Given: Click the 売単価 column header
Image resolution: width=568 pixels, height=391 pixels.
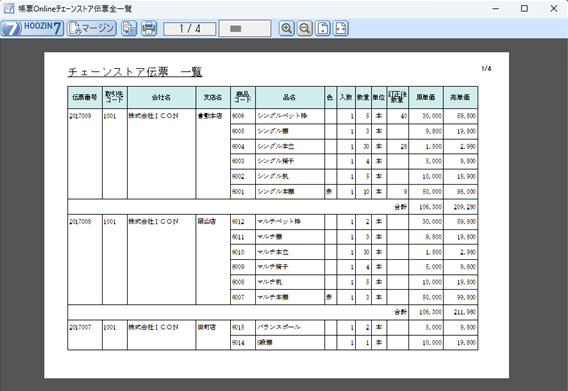Looking at the screenshot, I should coord(460,97).
